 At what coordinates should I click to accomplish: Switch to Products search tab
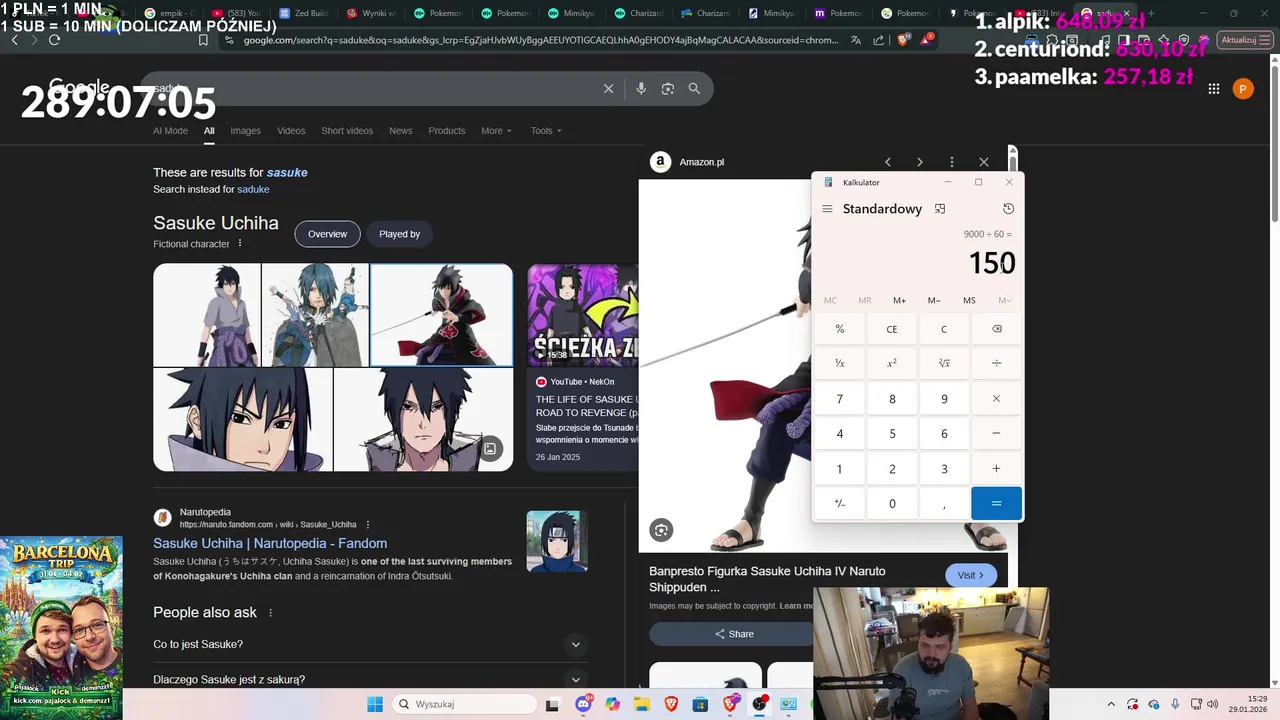click(x=446, y=131)
